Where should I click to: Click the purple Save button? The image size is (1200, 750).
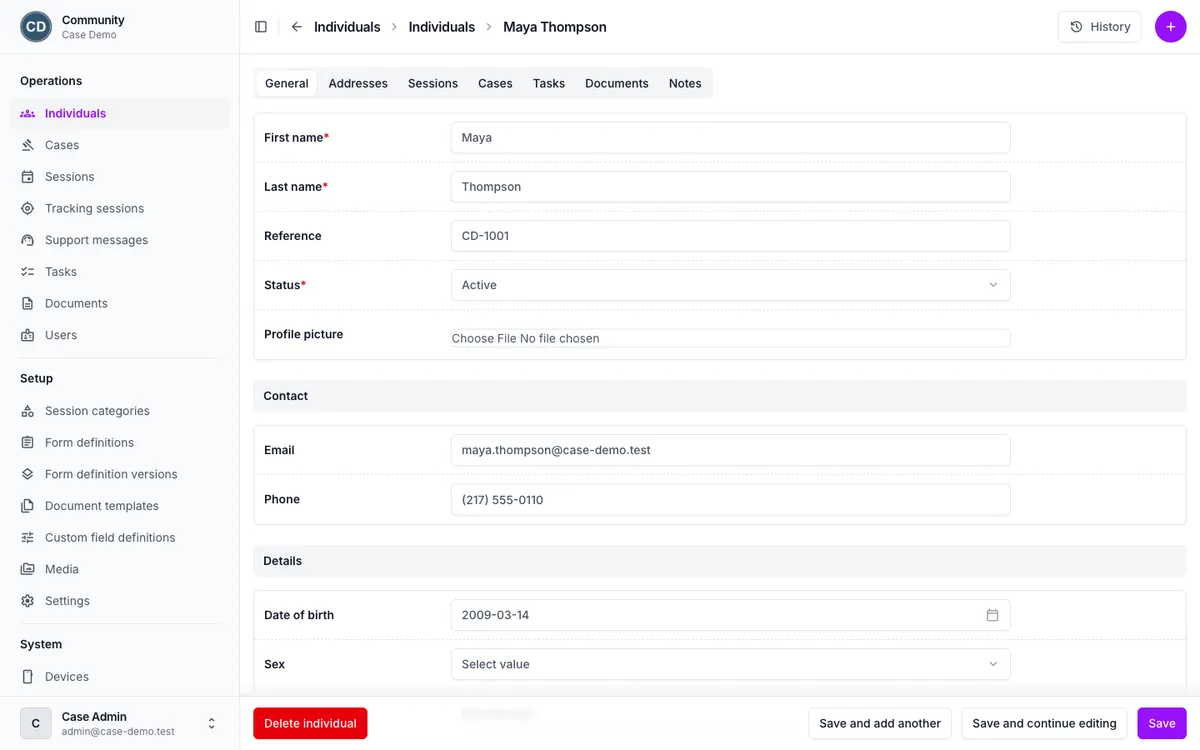pos(1162,723)
